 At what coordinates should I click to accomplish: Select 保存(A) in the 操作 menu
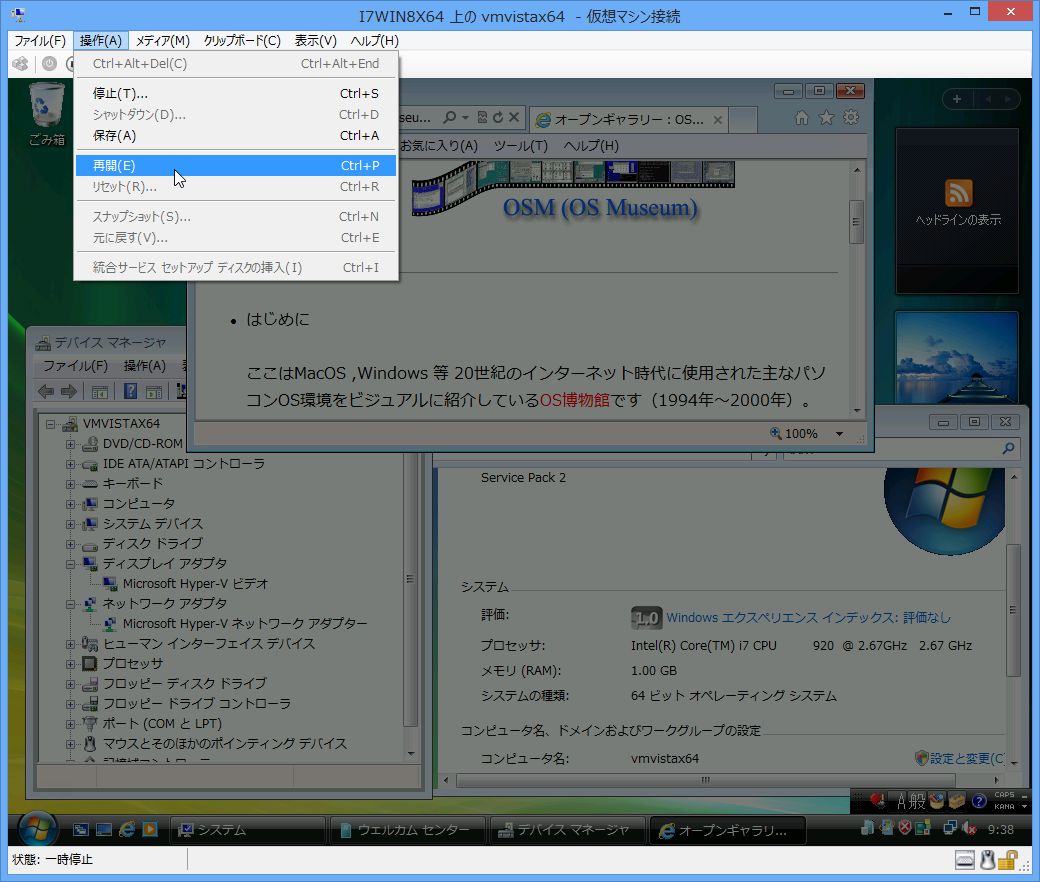(x=235, y=135)
